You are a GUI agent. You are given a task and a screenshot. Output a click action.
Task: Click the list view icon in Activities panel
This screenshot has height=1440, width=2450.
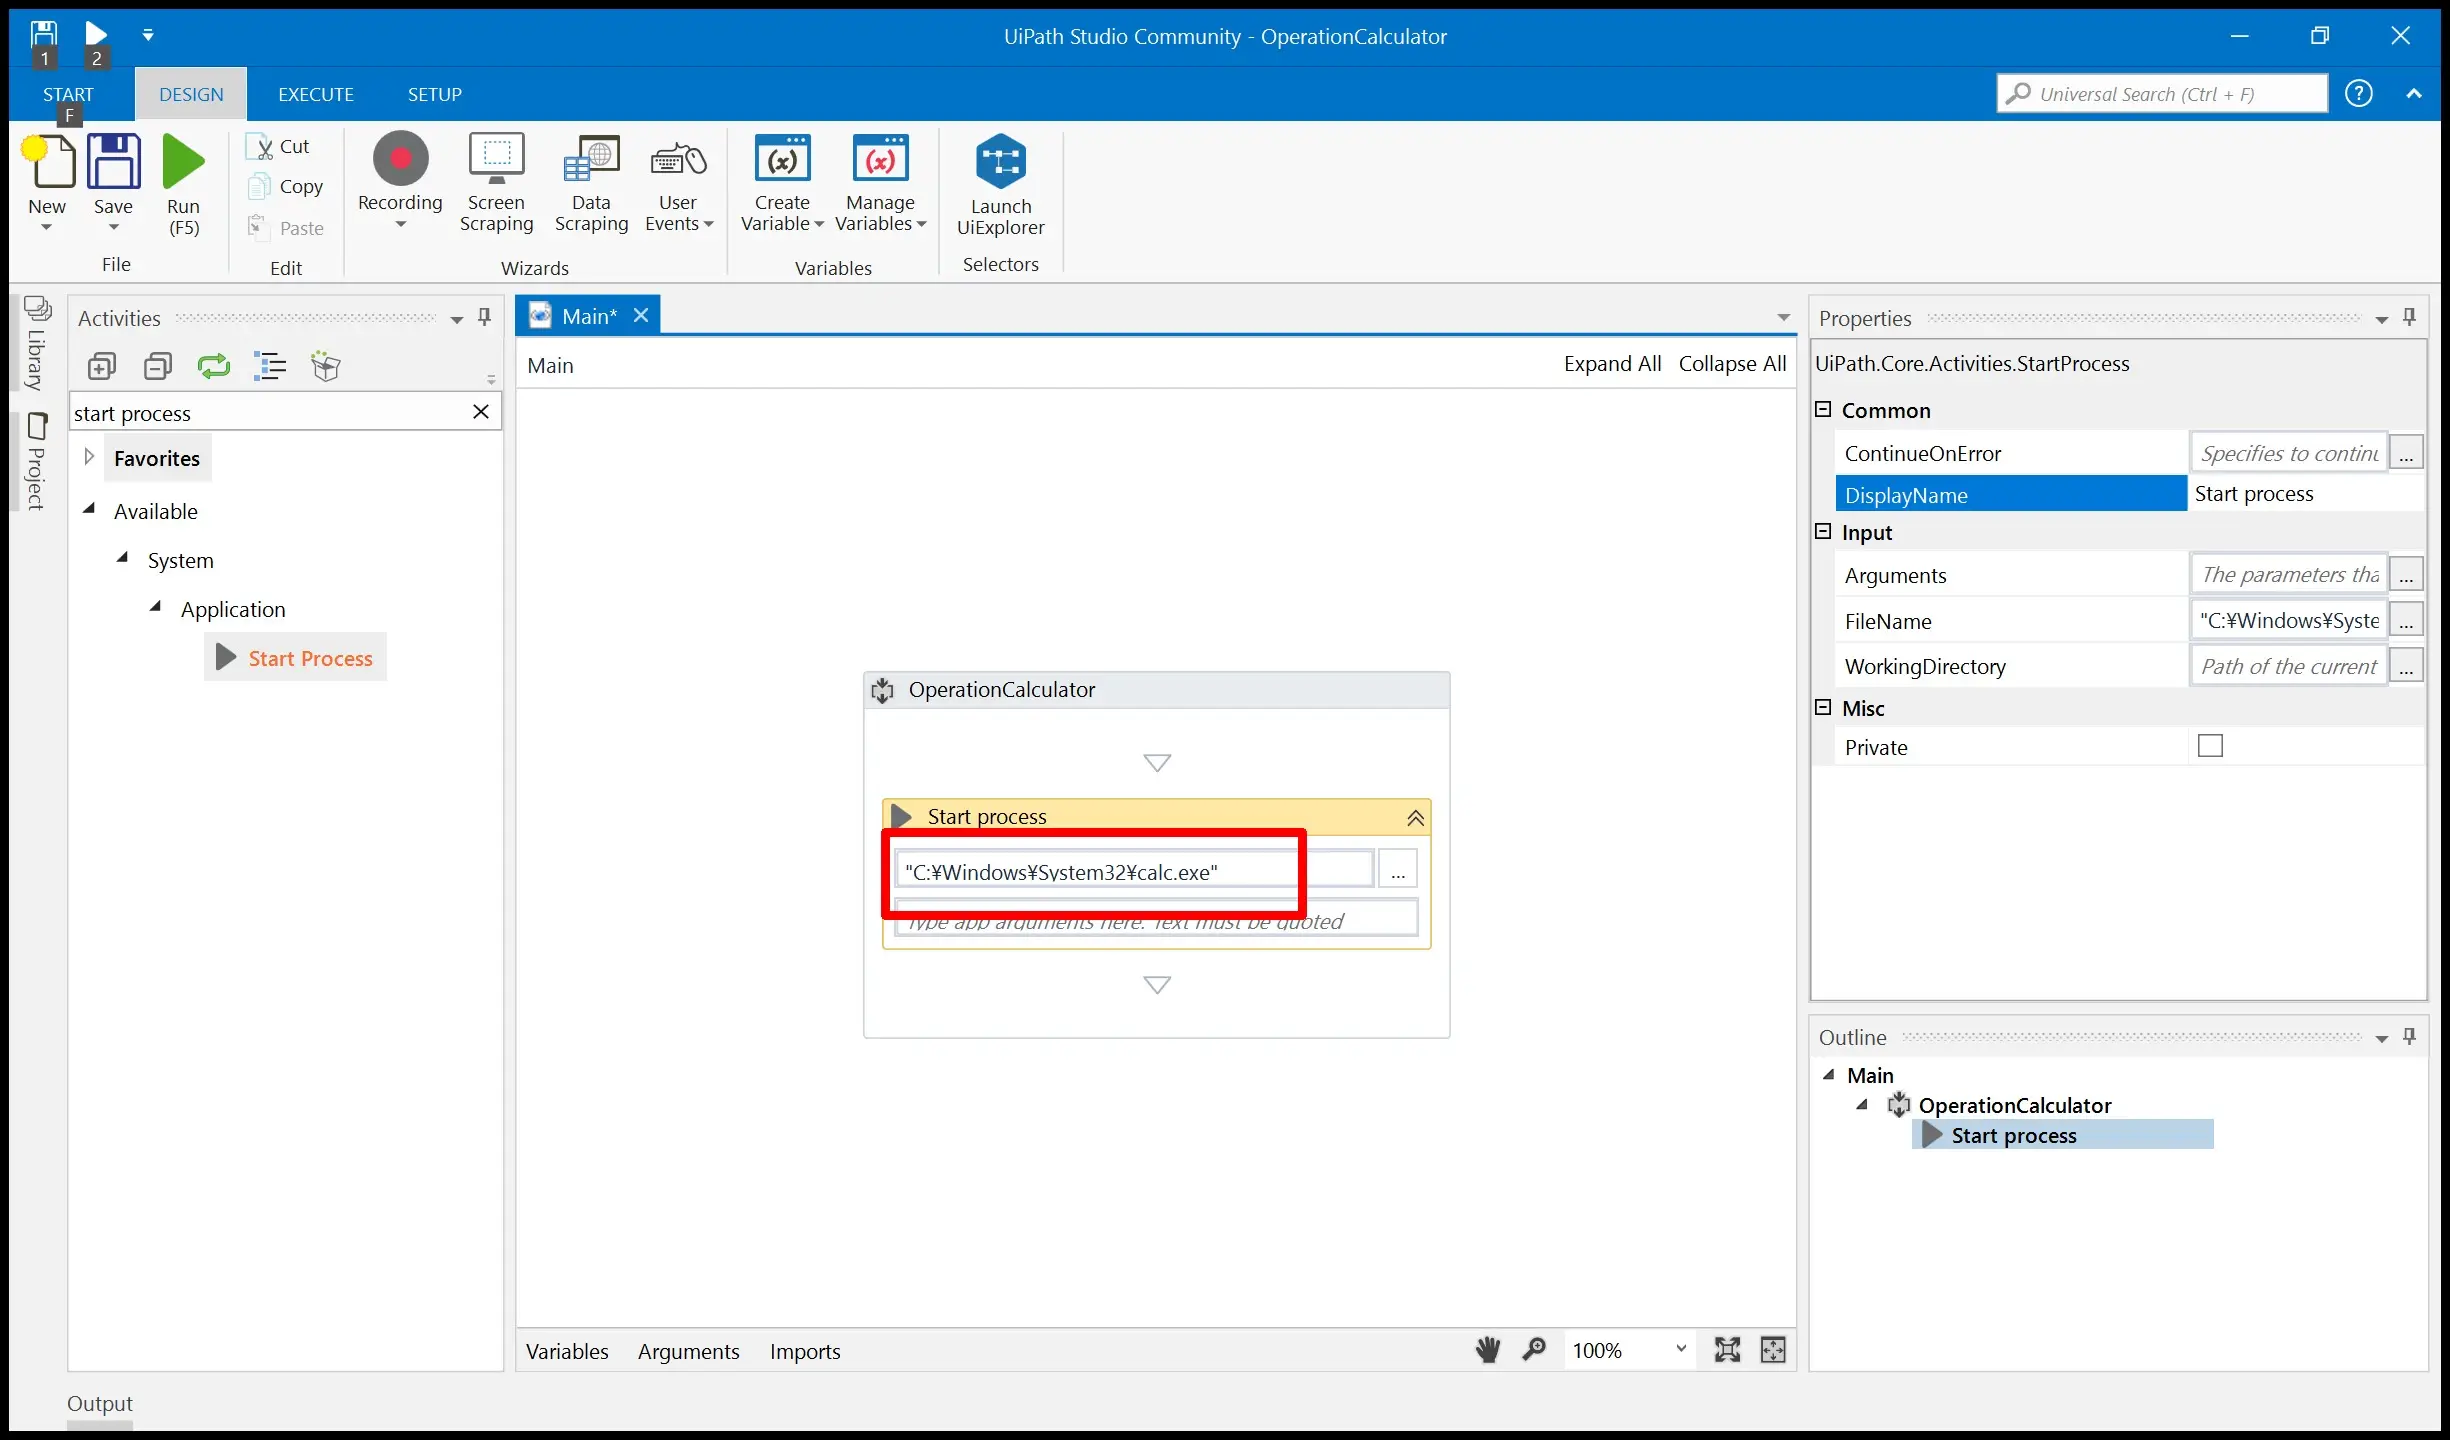pos(270,366)
